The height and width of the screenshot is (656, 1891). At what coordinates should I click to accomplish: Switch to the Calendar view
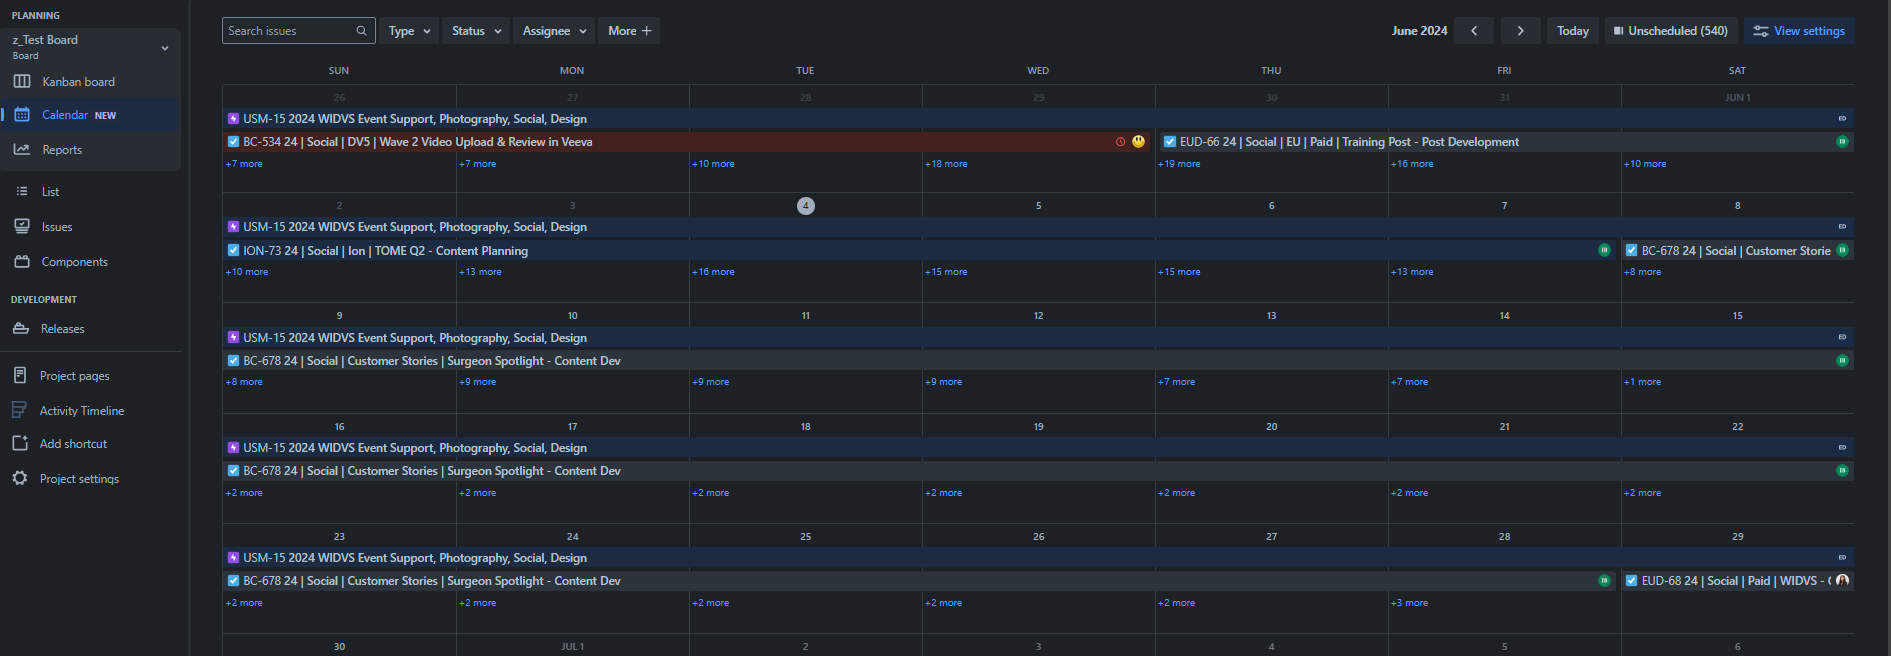[90, 115]
